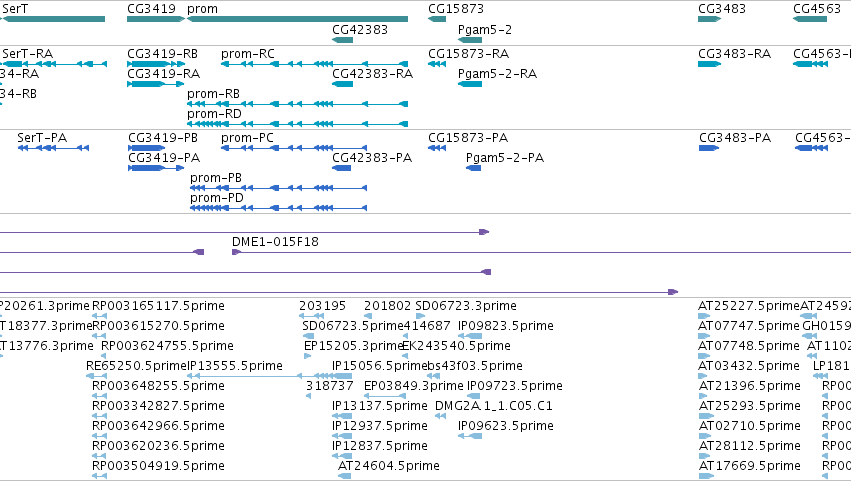
Task: Select the CG15873-RA transcript
Action: 437,64
